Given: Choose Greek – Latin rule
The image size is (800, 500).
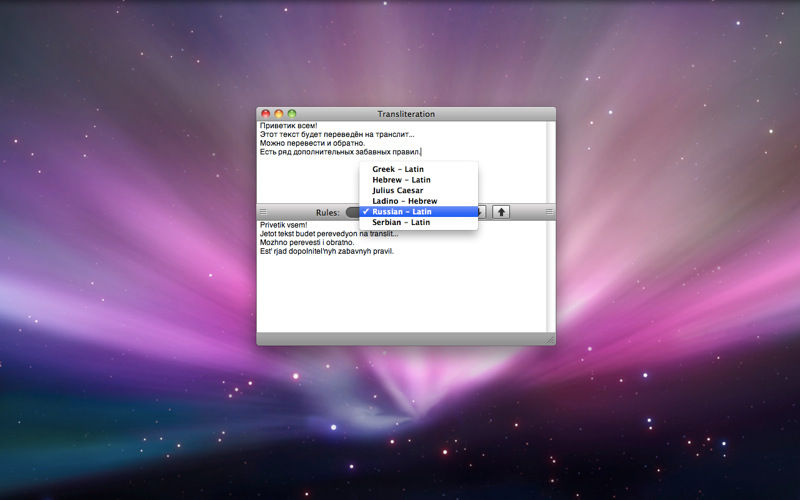Looking at the screenshot, I should [398, 170].
